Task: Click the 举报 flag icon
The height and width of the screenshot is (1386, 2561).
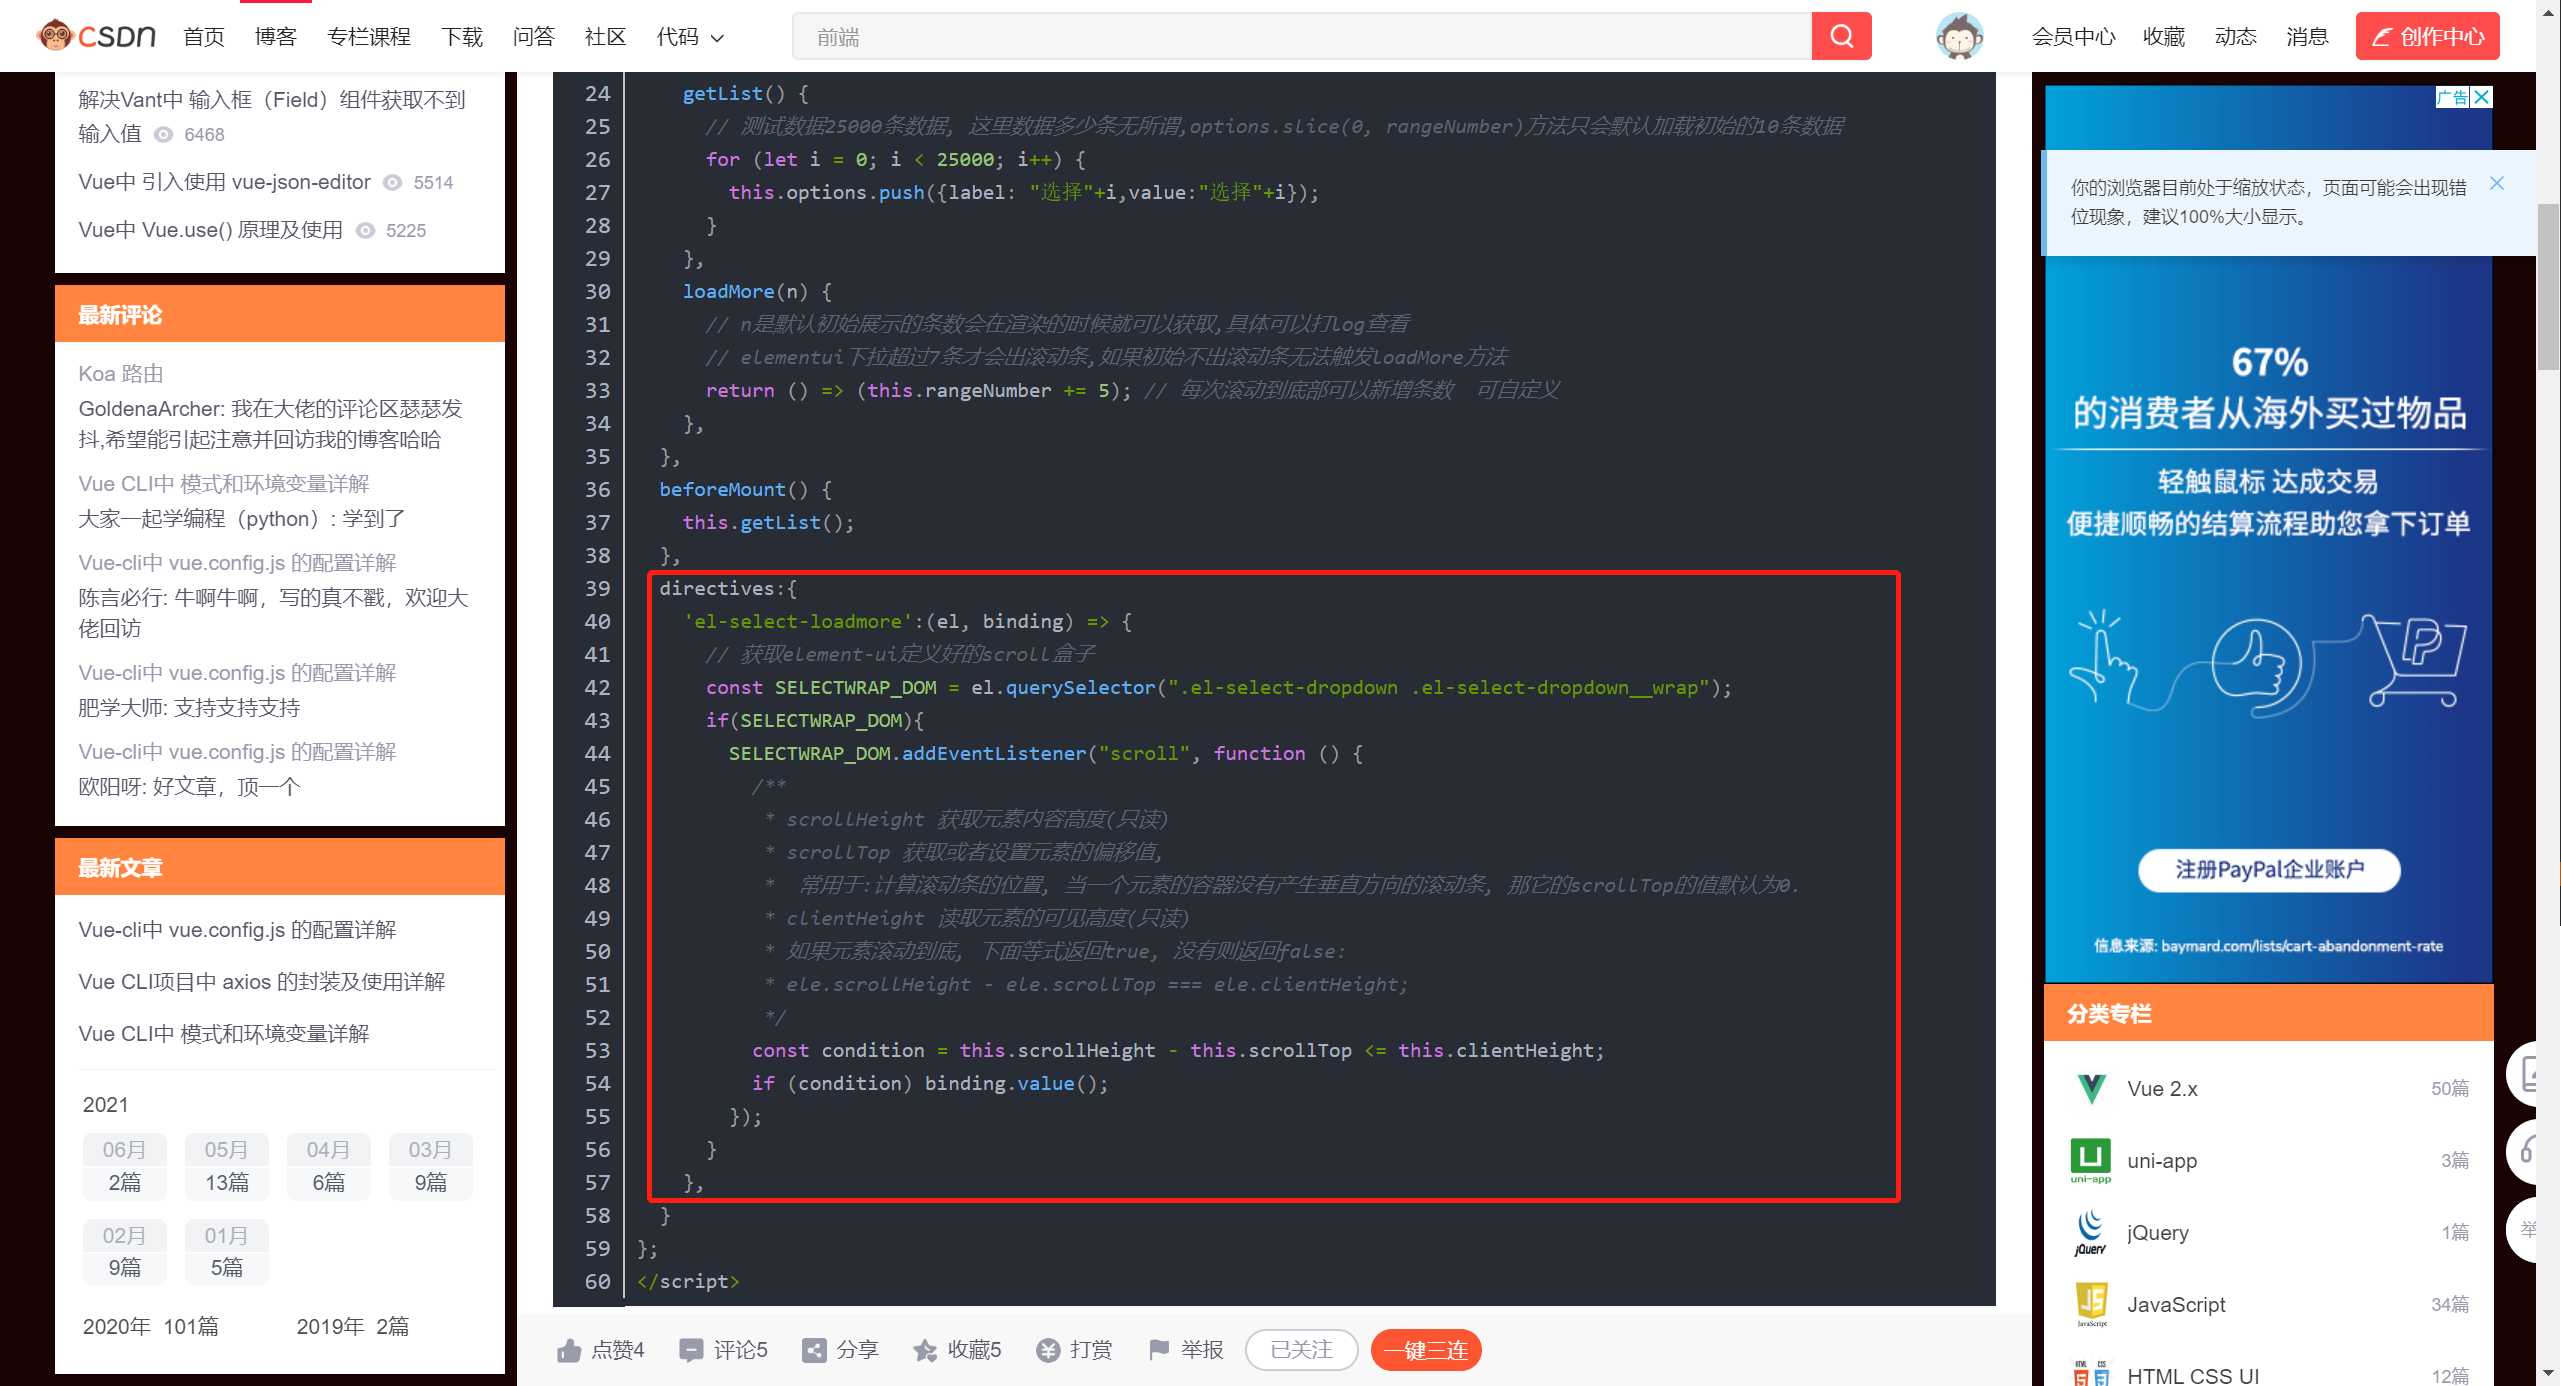Action: 1159,1350
